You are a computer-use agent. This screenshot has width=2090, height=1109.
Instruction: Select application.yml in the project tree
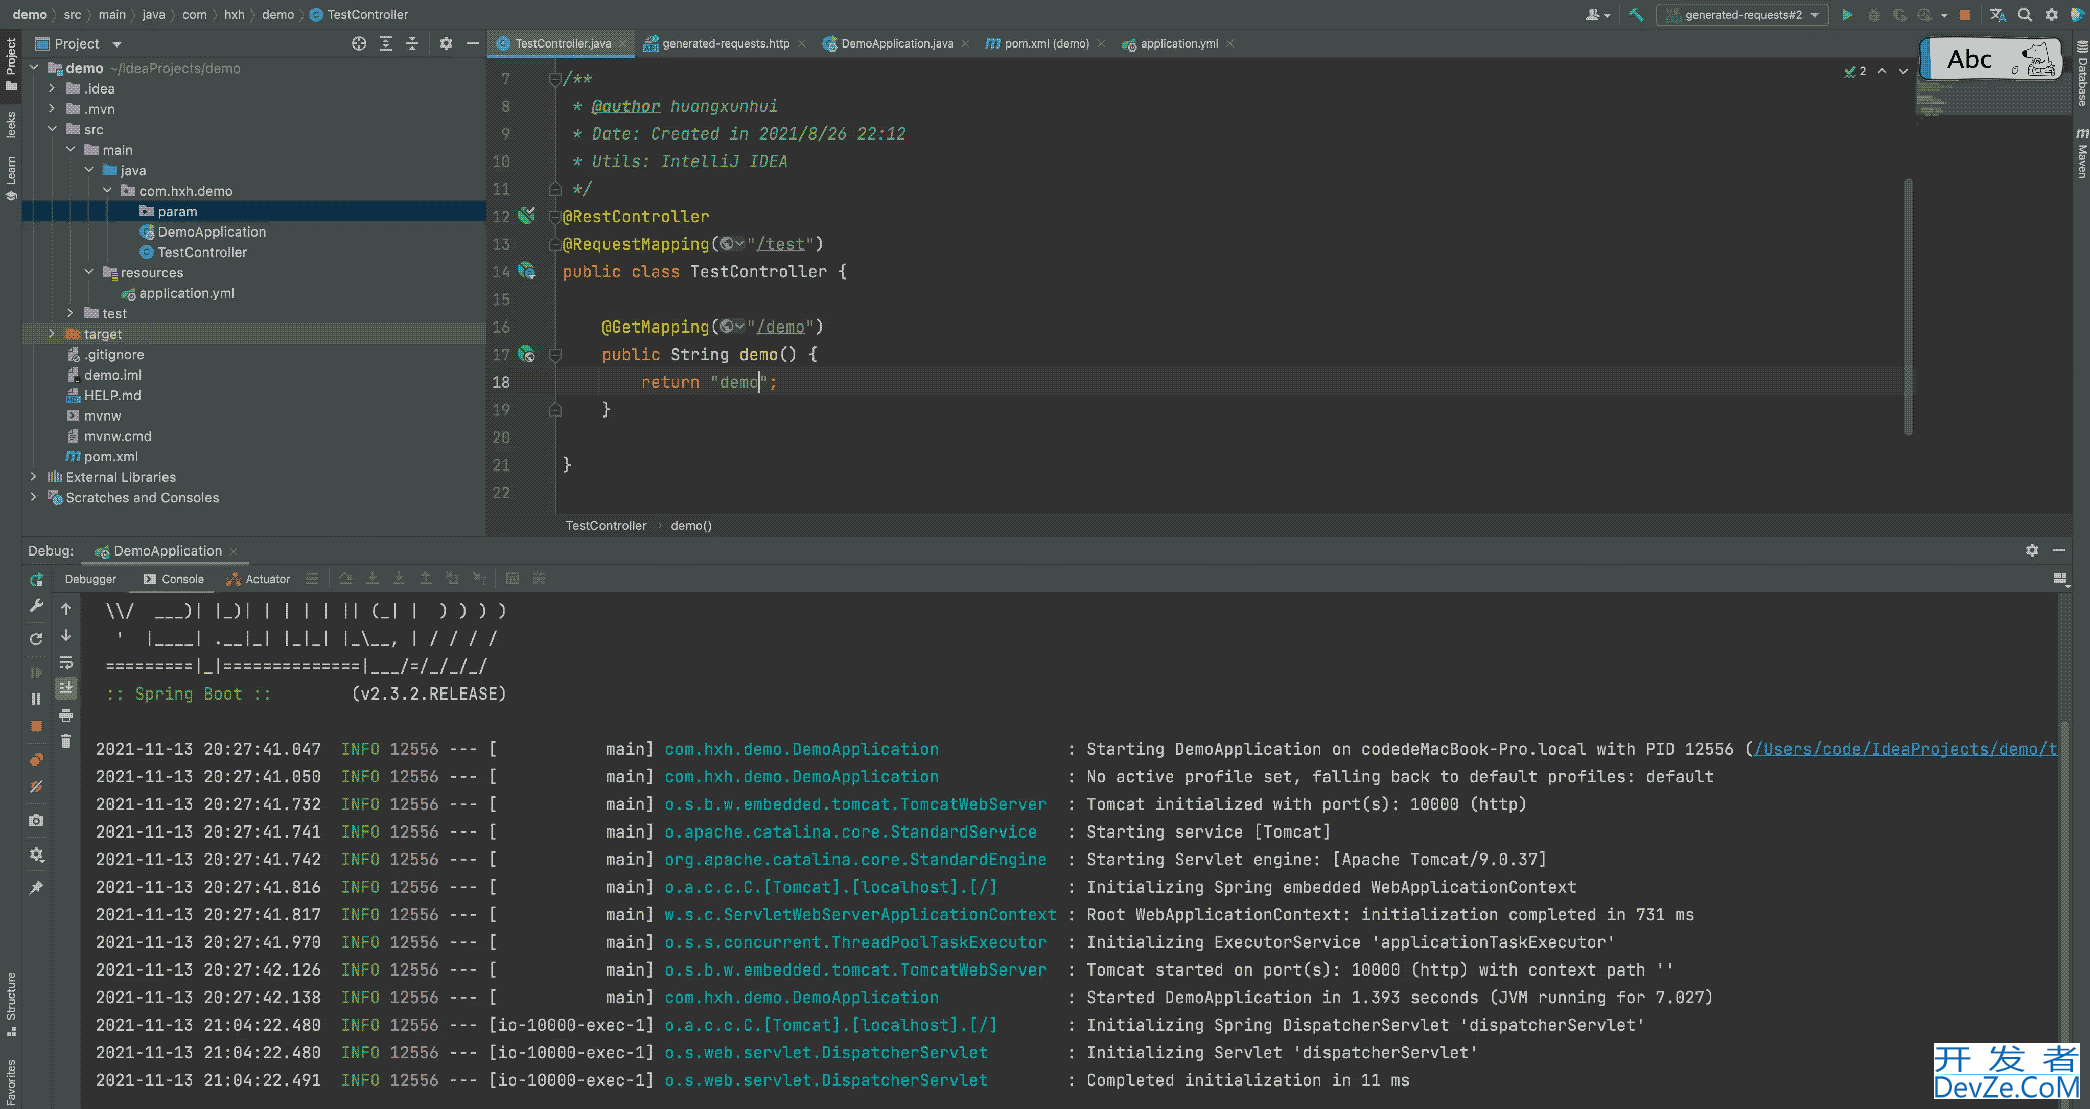click(187, 294)
